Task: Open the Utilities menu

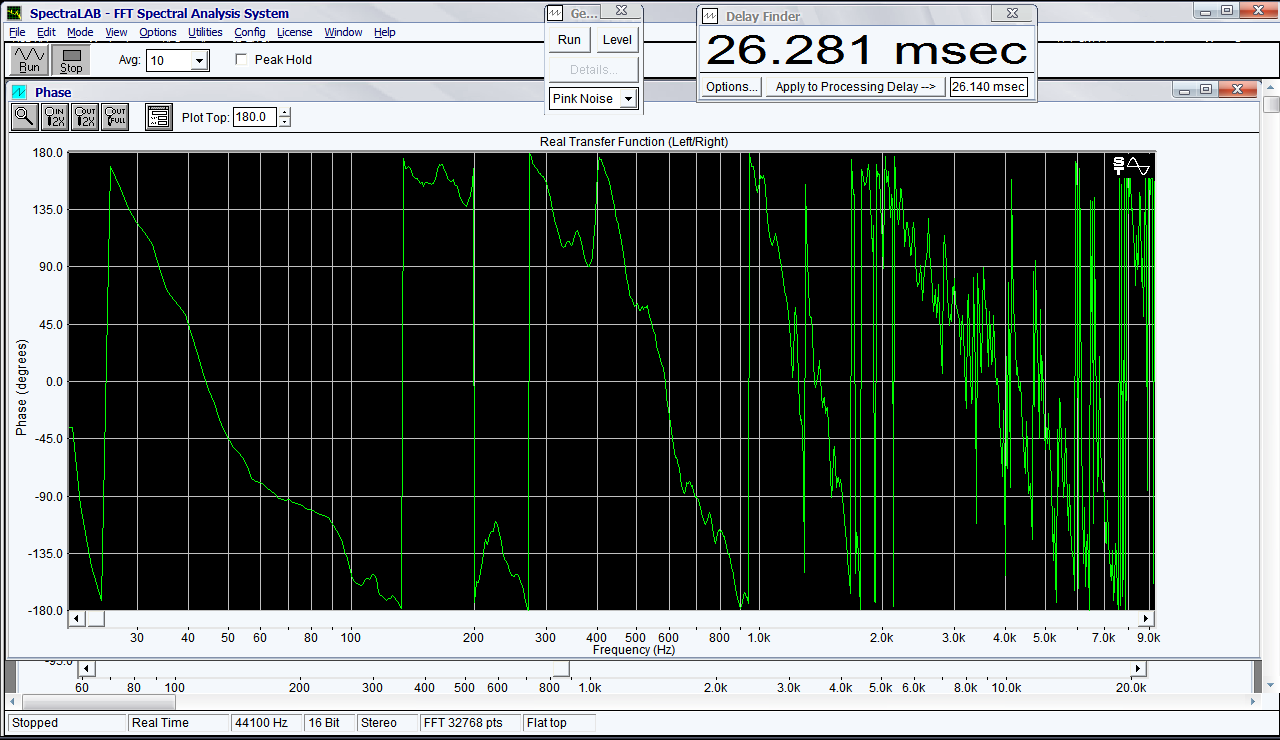Action: [205, 32]
